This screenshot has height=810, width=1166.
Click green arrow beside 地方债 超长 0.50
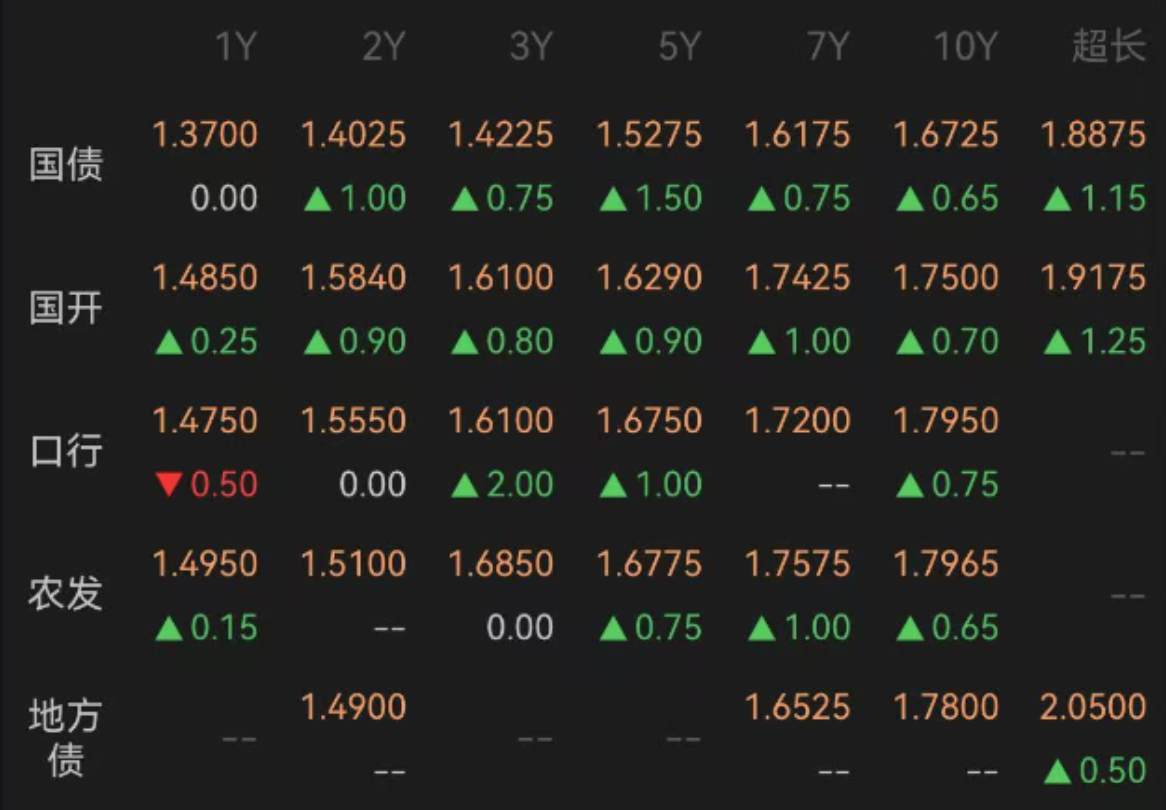(x=1057, y=771)
